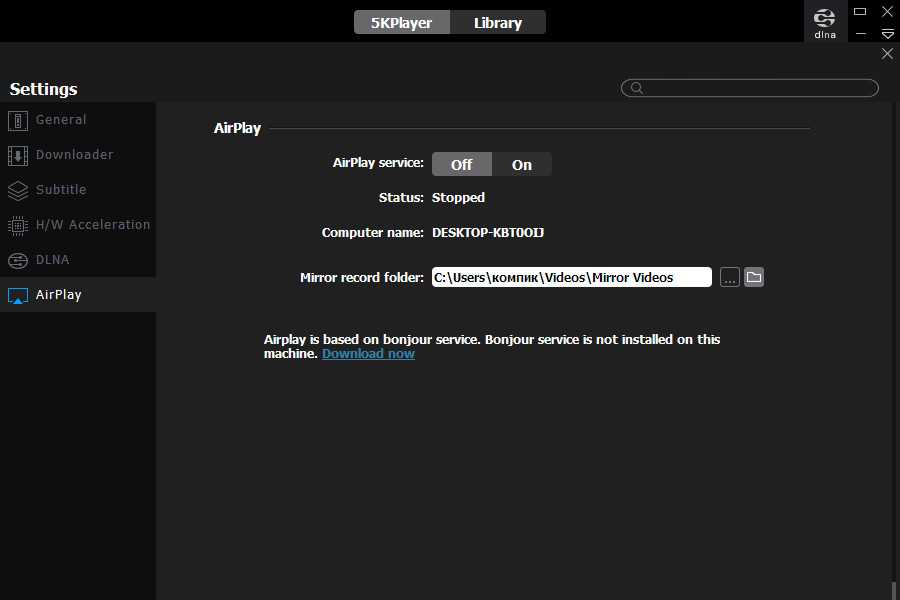Close the Settings panel
900x600 pixels.
(x=887, y=54)
